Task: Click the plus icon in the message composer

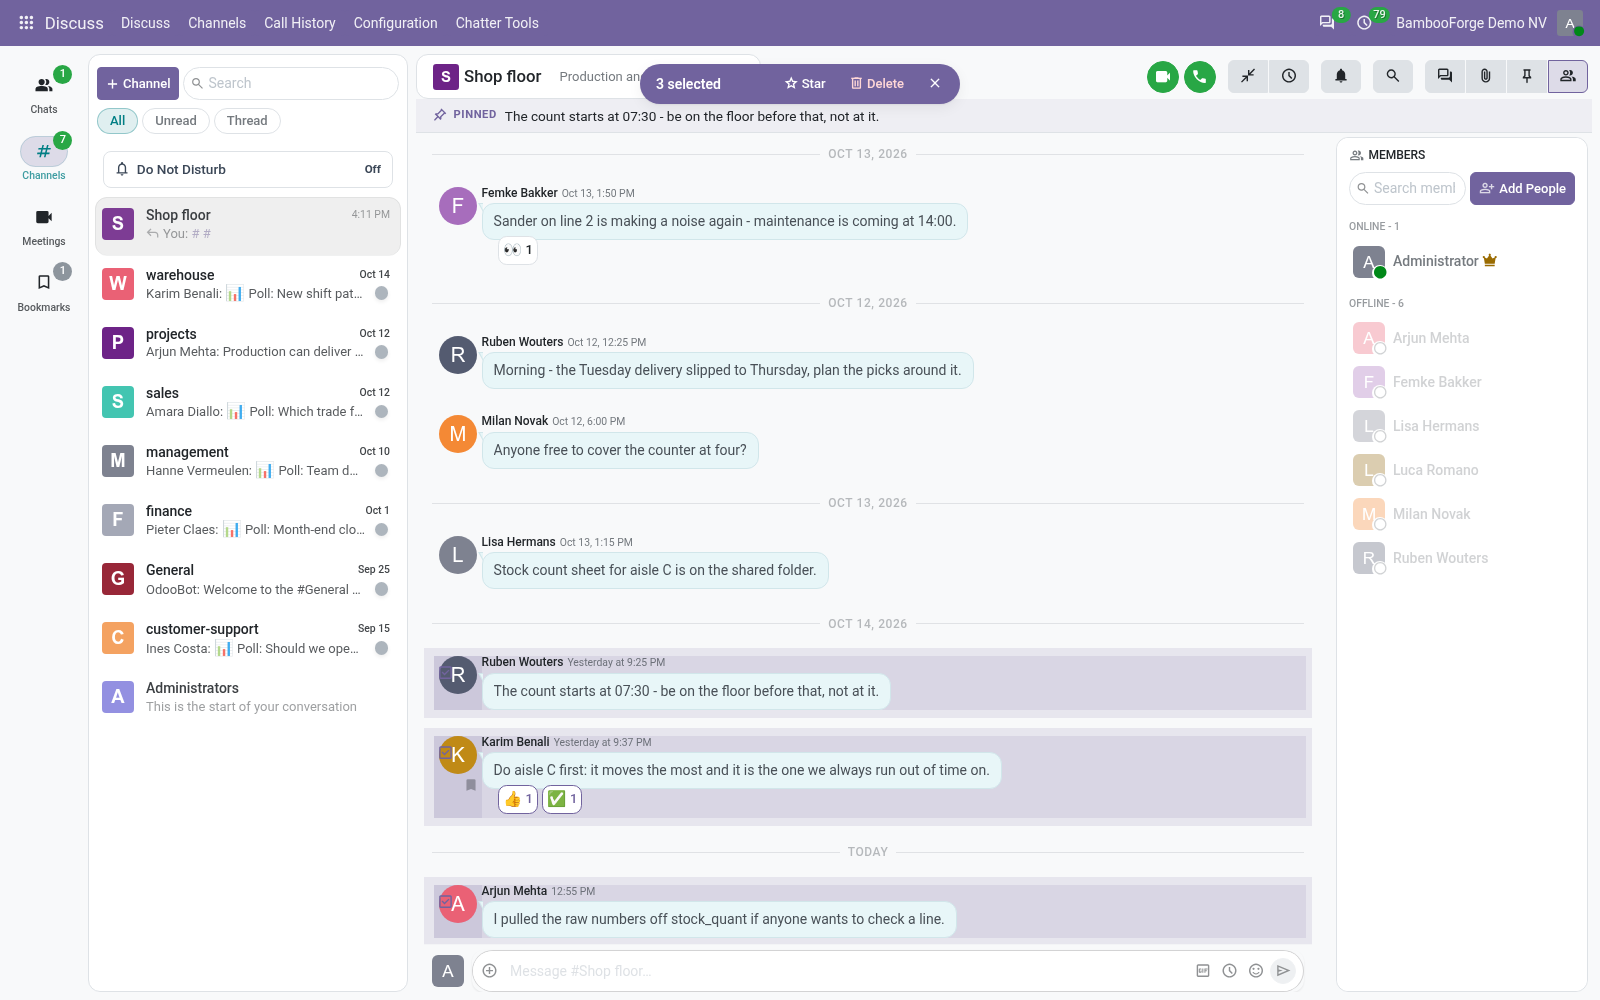Action: [x=490, y=971]
